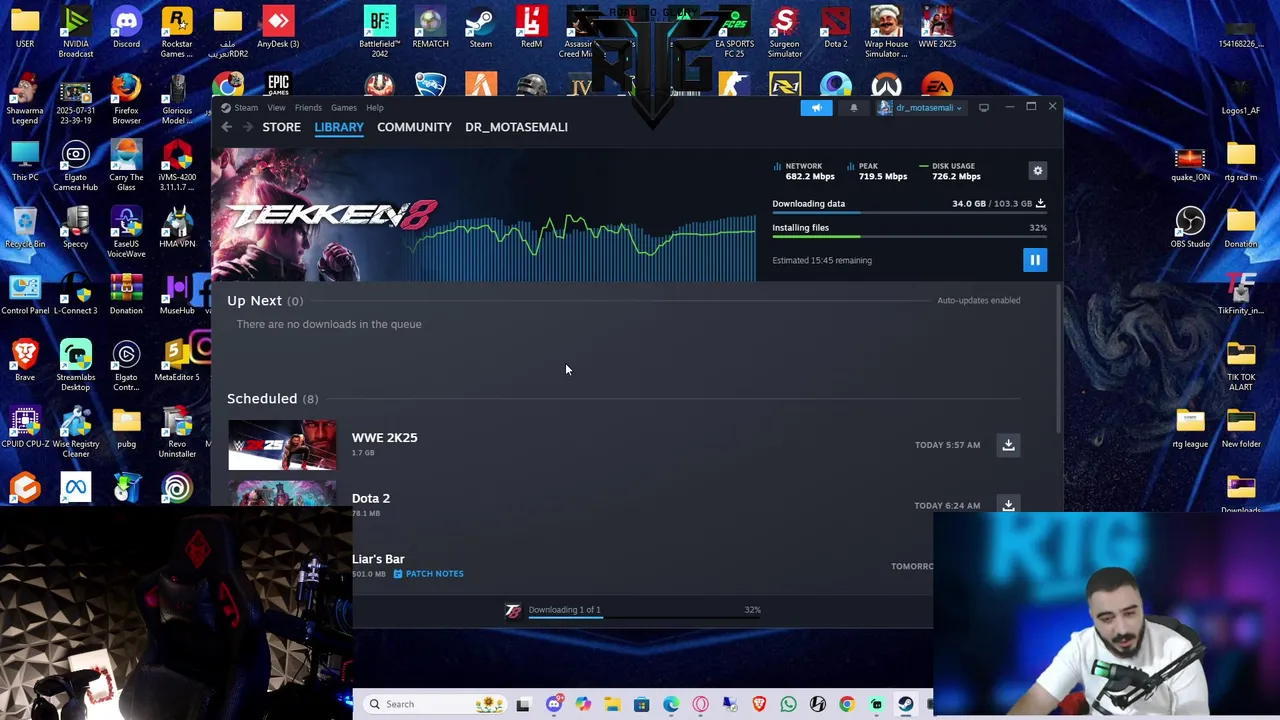Click the Installing files progress bar

[x=909, y=237]
